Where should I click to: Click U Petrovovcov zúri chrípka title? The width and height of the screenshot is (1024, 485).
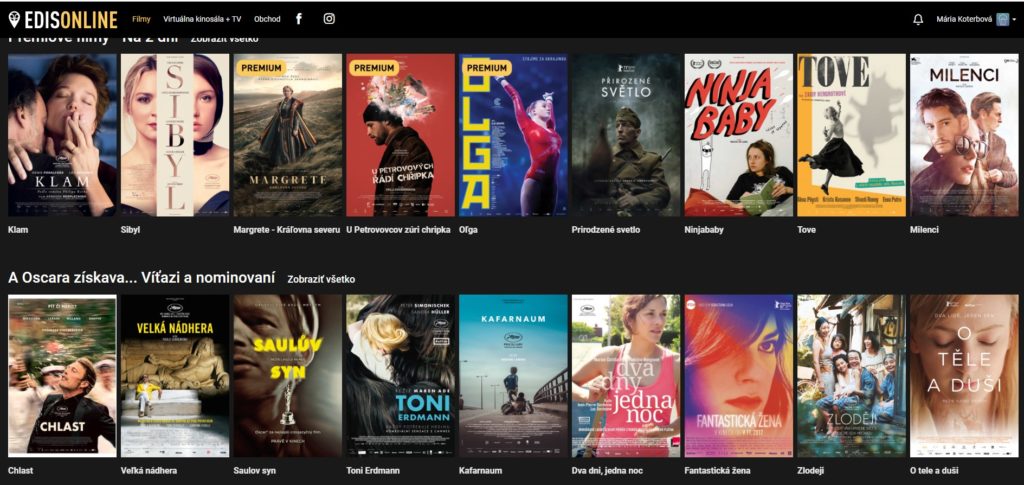click(398, 230)
